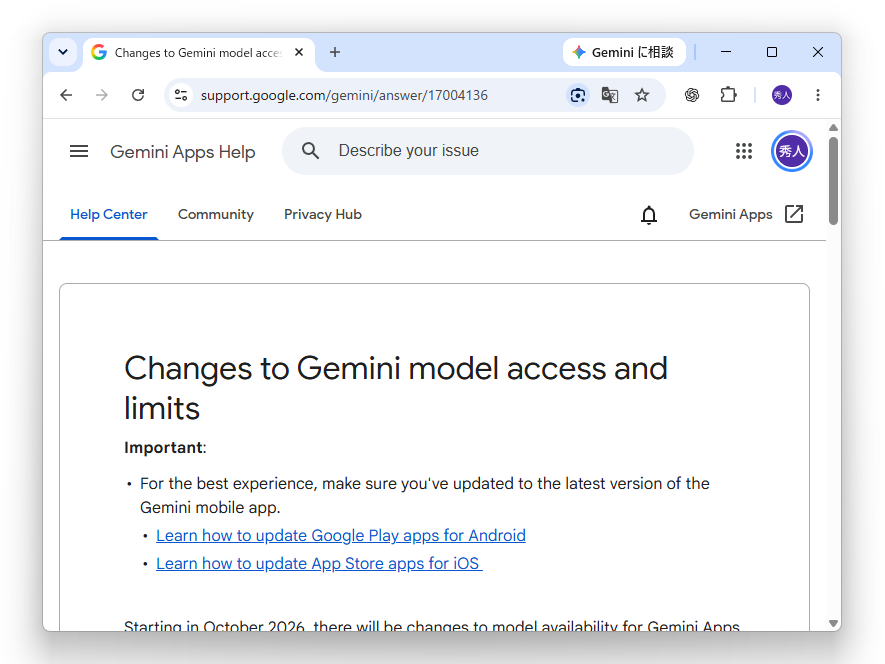Open the Extensions puzzle menu

coord(729,95)
